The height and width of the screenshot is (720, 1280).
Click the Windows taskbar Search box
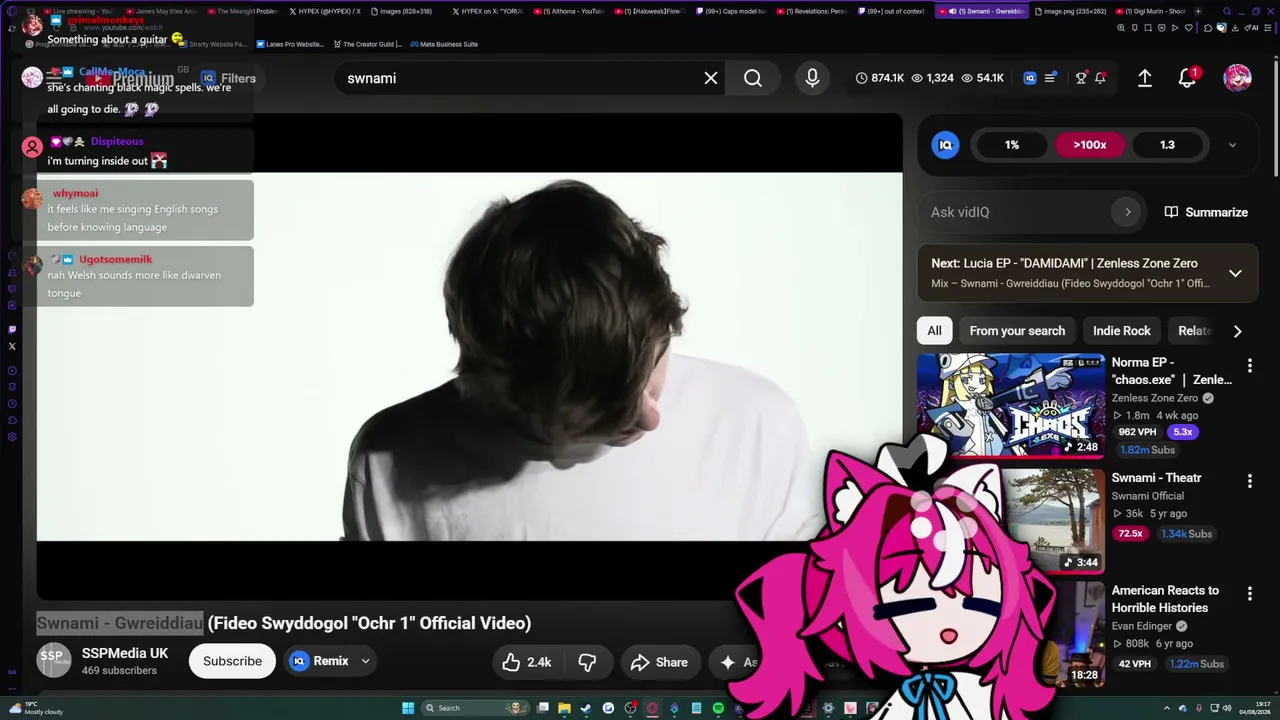click(474, 708)
